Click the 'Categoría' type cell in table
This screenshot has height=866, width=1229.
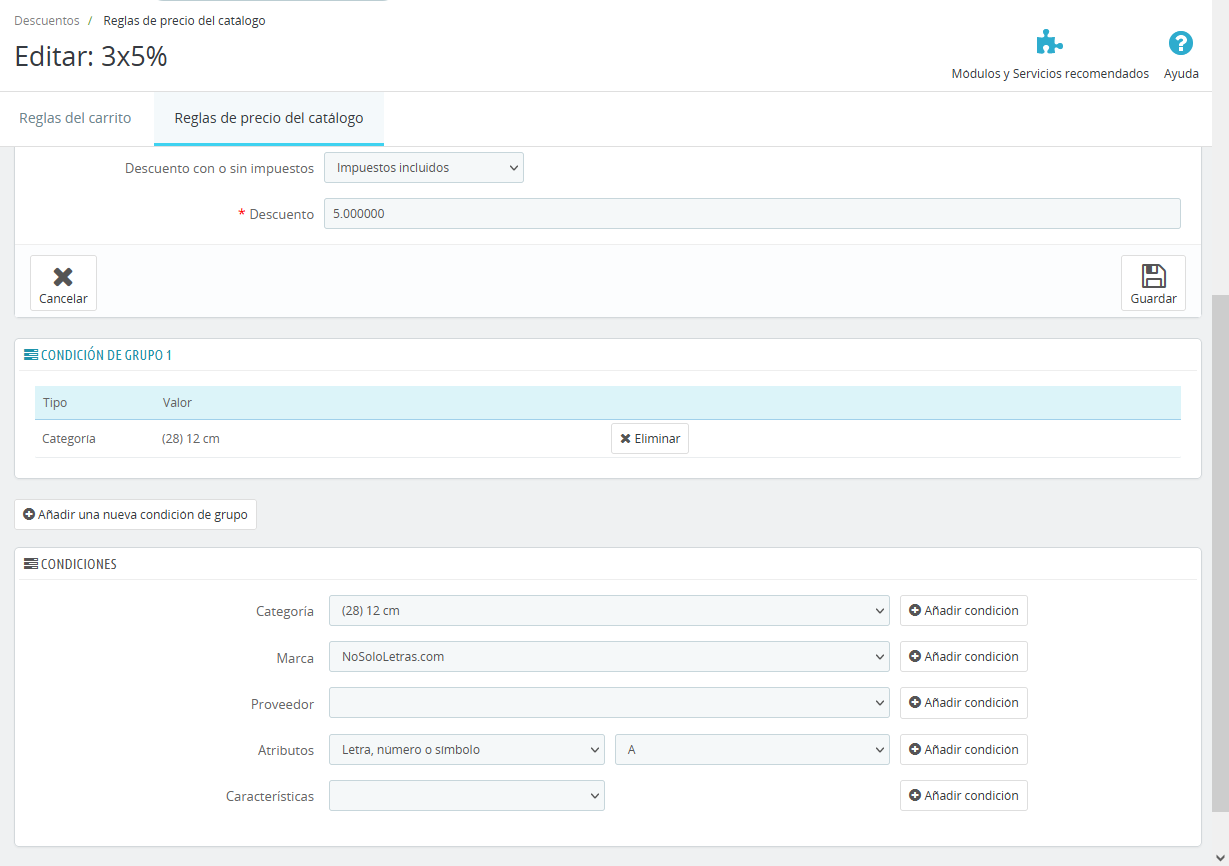tap(69, 439)
